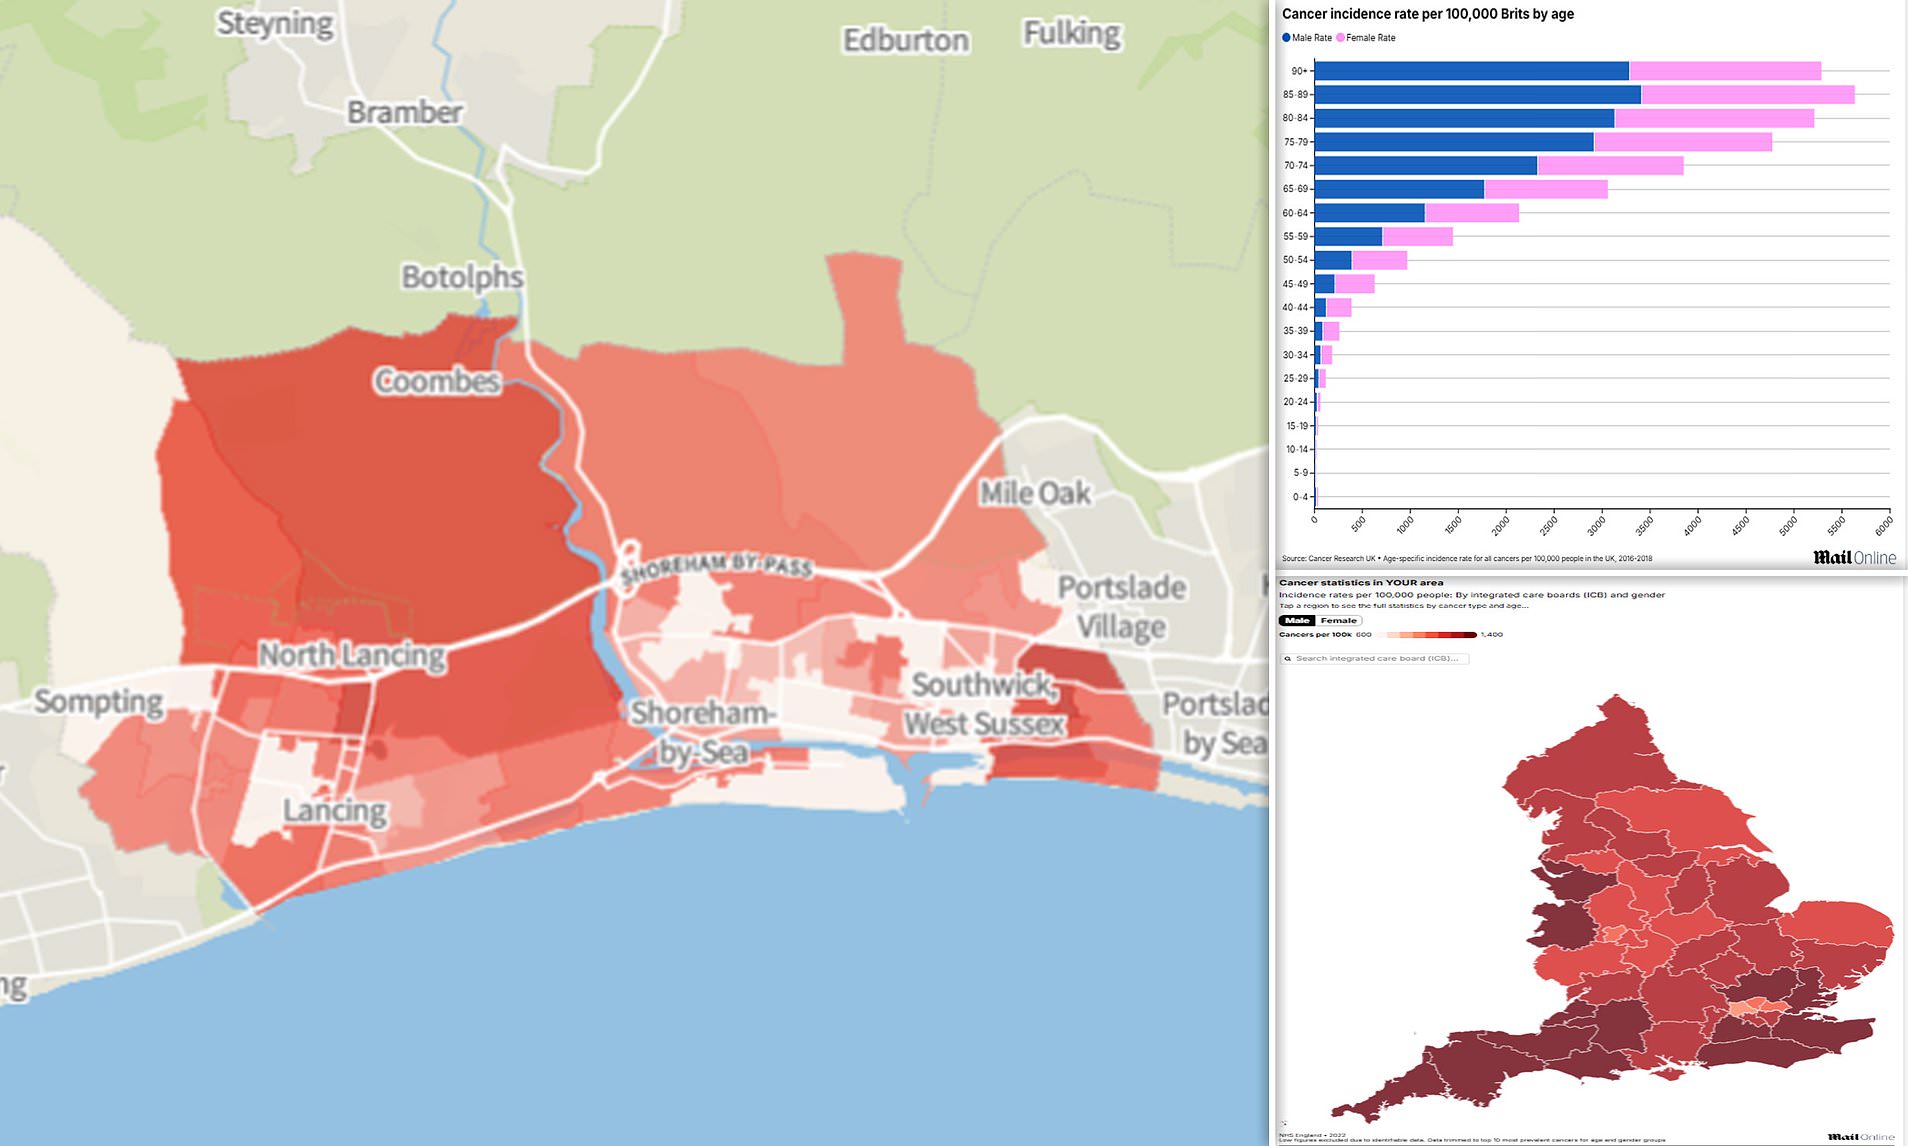The image size is (1908, 1146).
Task: Click the magnifying glass icon in the ICB search box
Action: pyautogui.click(x=1288, y=658)
